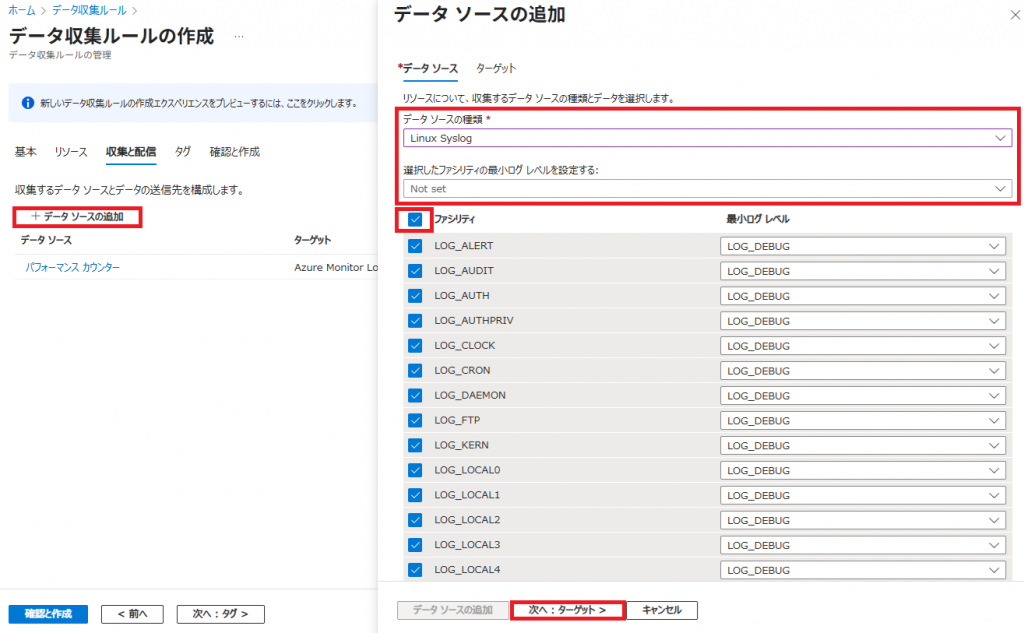Select the 確認と作成 tab
Viewport: 1024px width, 633px height.
pyautogui.click(x=234, y=152)
